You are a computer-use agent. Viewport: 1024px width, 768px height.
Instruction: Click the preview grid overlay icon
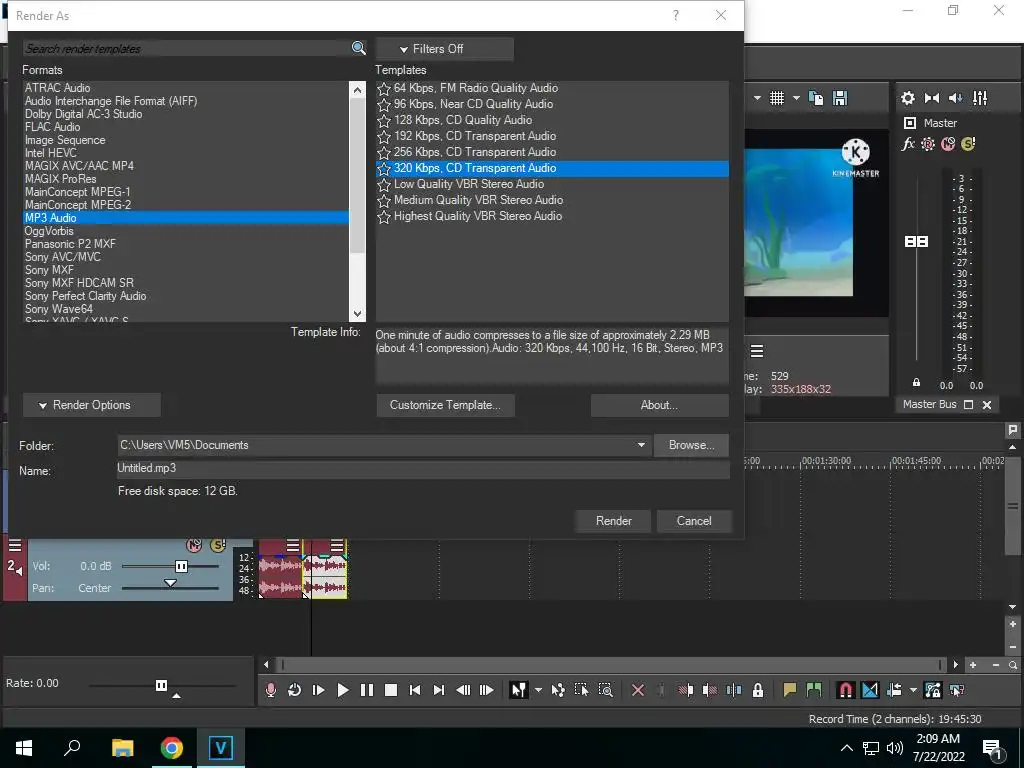776,98
